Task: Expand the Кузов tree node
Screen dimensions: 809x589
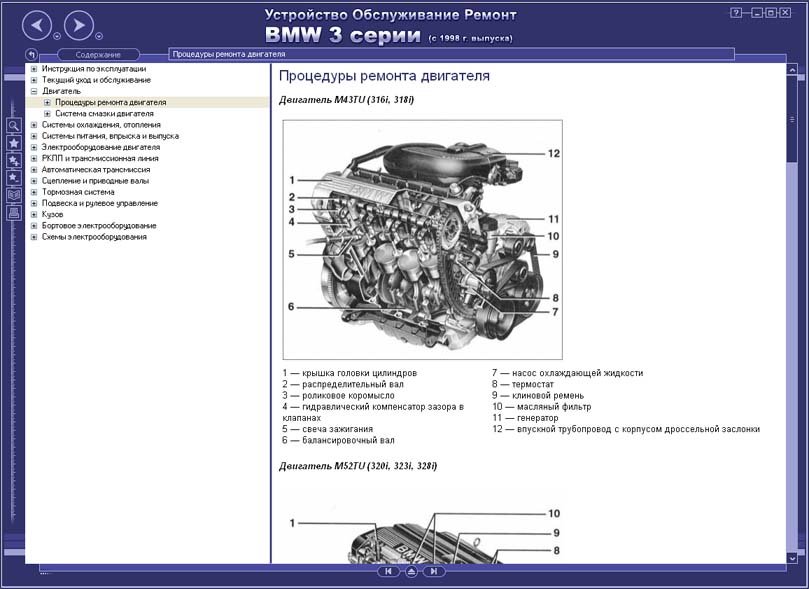Action: click(34, 215)
